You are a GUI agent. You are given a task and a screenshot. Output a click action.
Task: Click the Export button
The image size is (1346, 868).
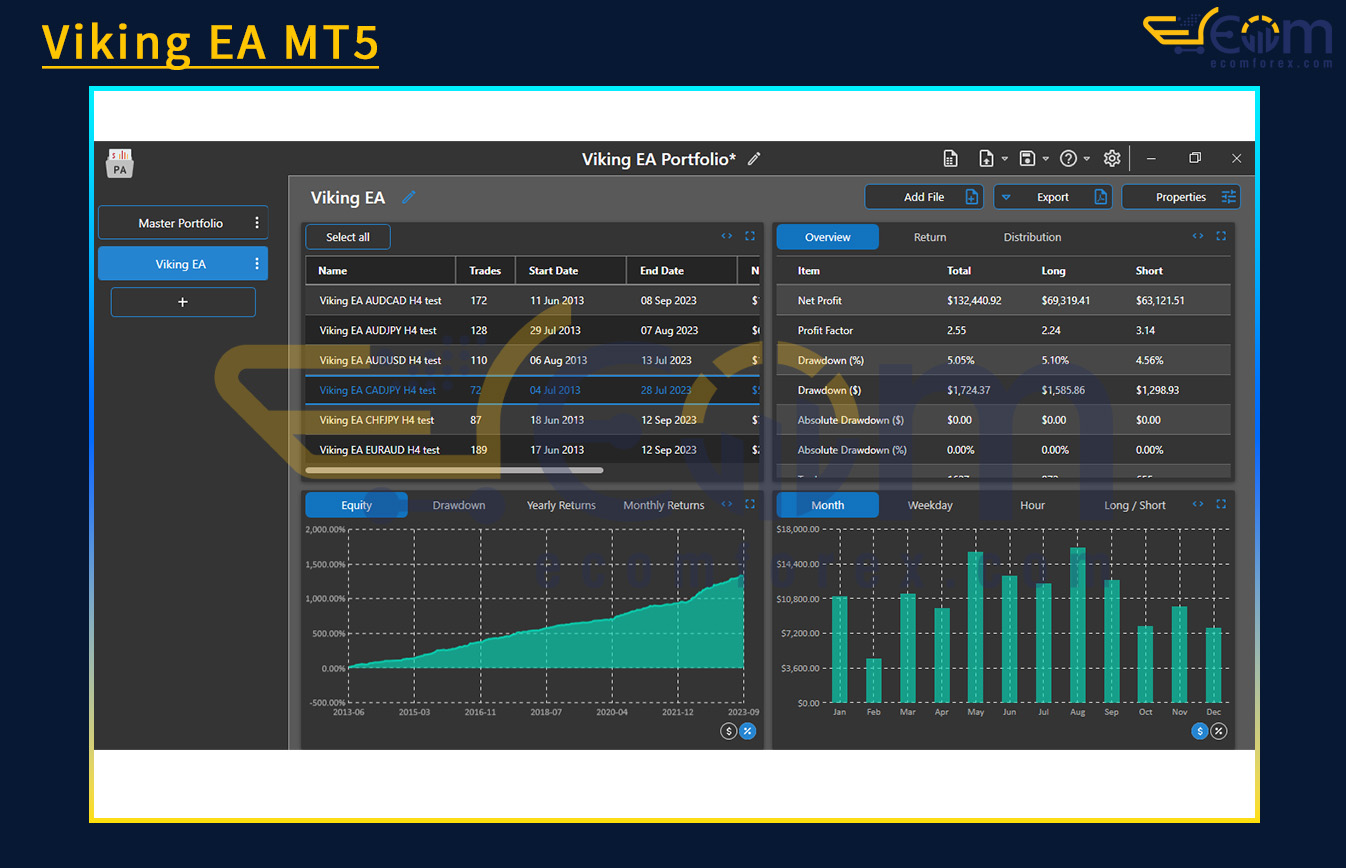(x=1052, y=197)
